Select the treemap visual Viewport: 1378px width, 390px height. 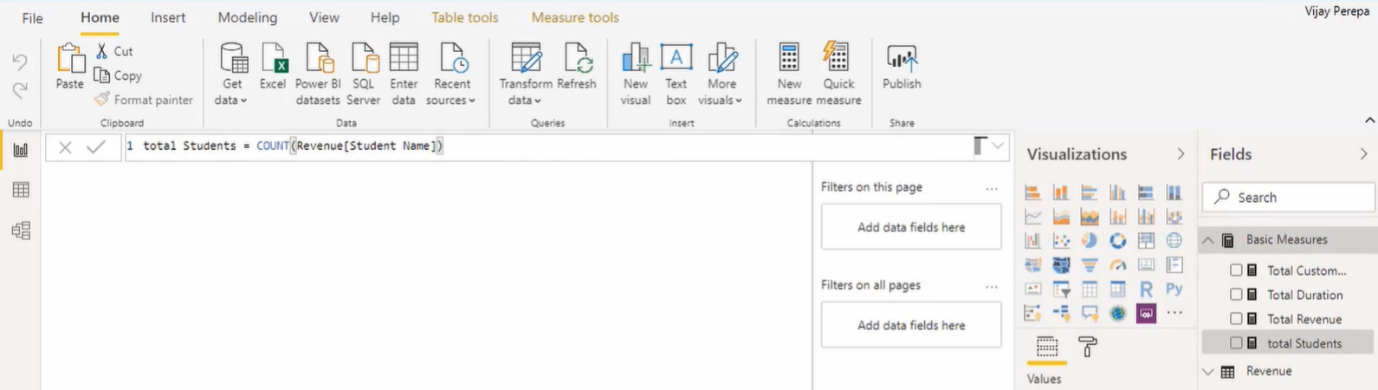point(1146,241)
